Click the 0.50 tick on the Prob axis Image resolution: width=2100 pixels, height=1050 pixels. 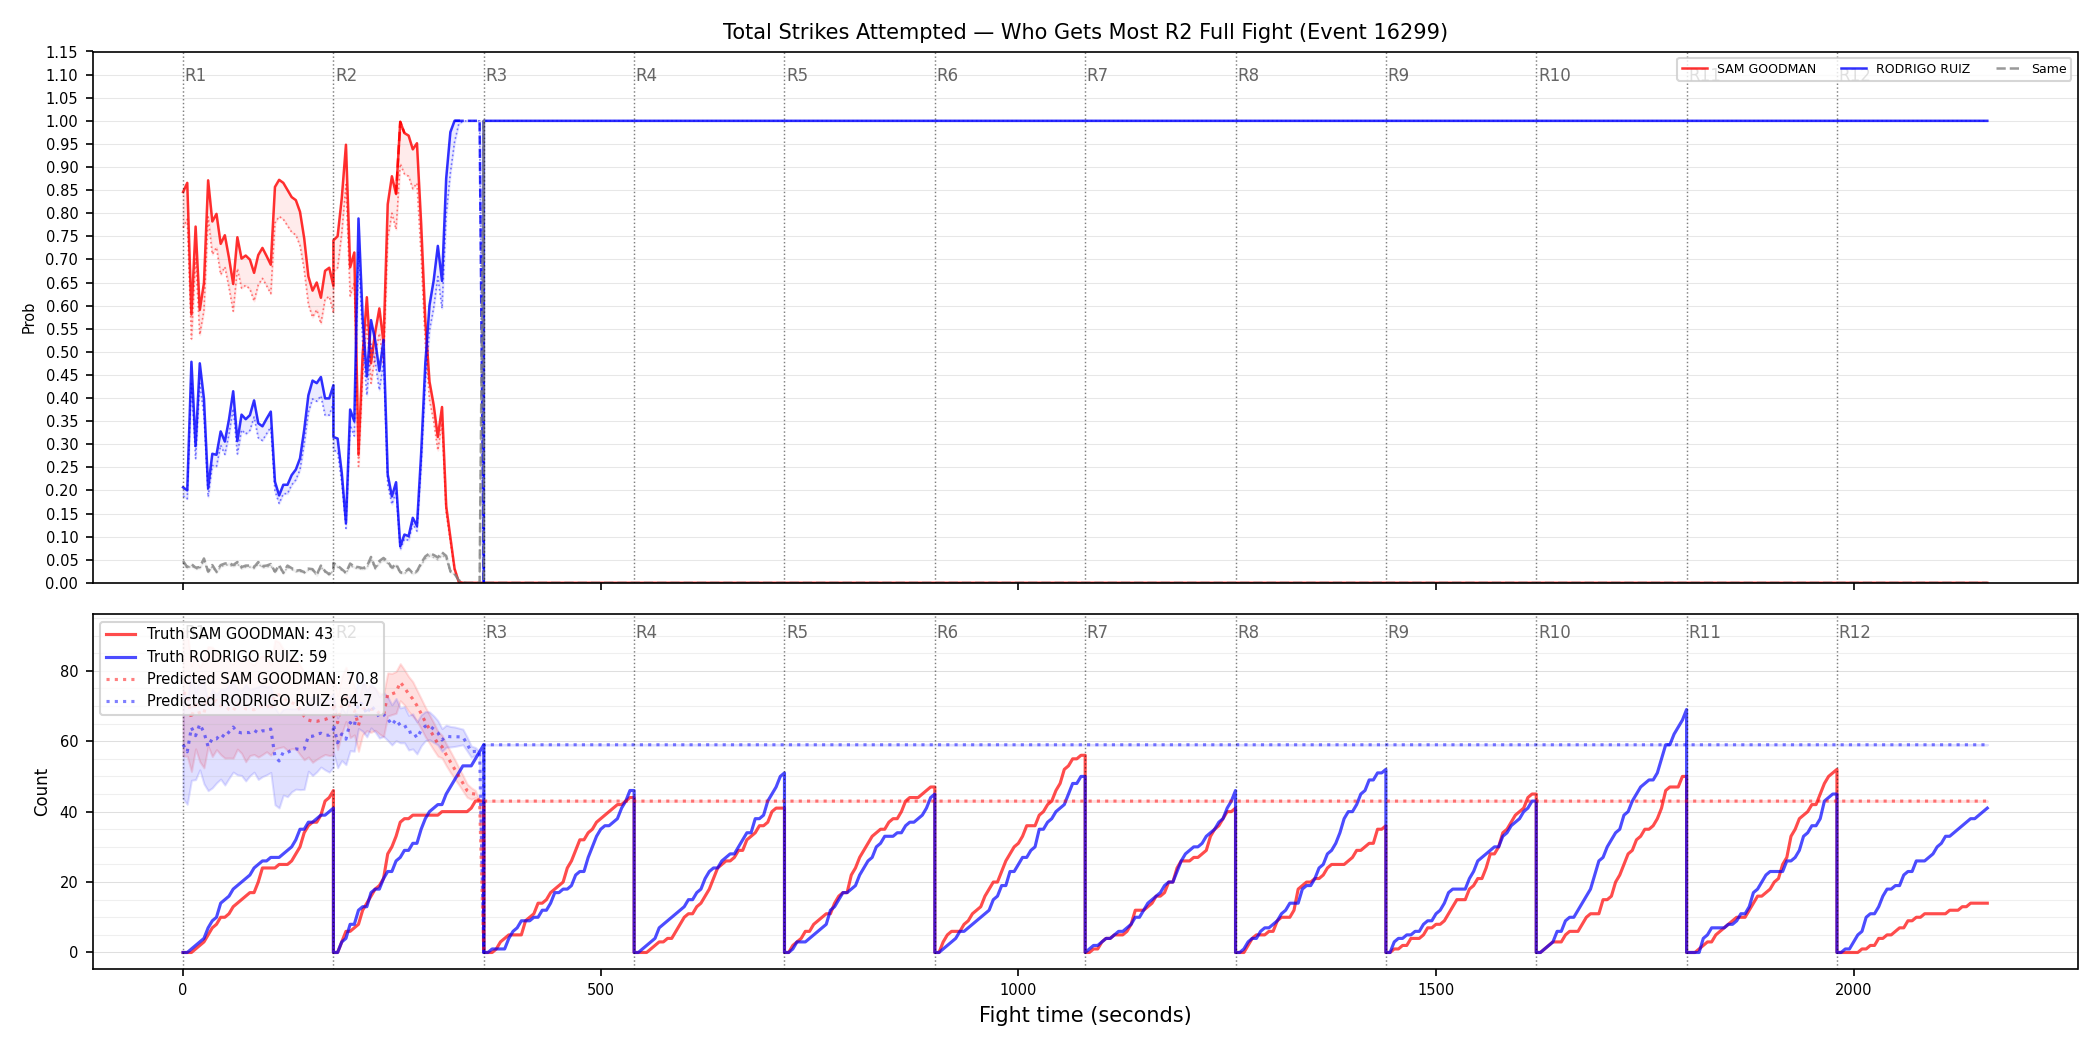pos(62,352)
